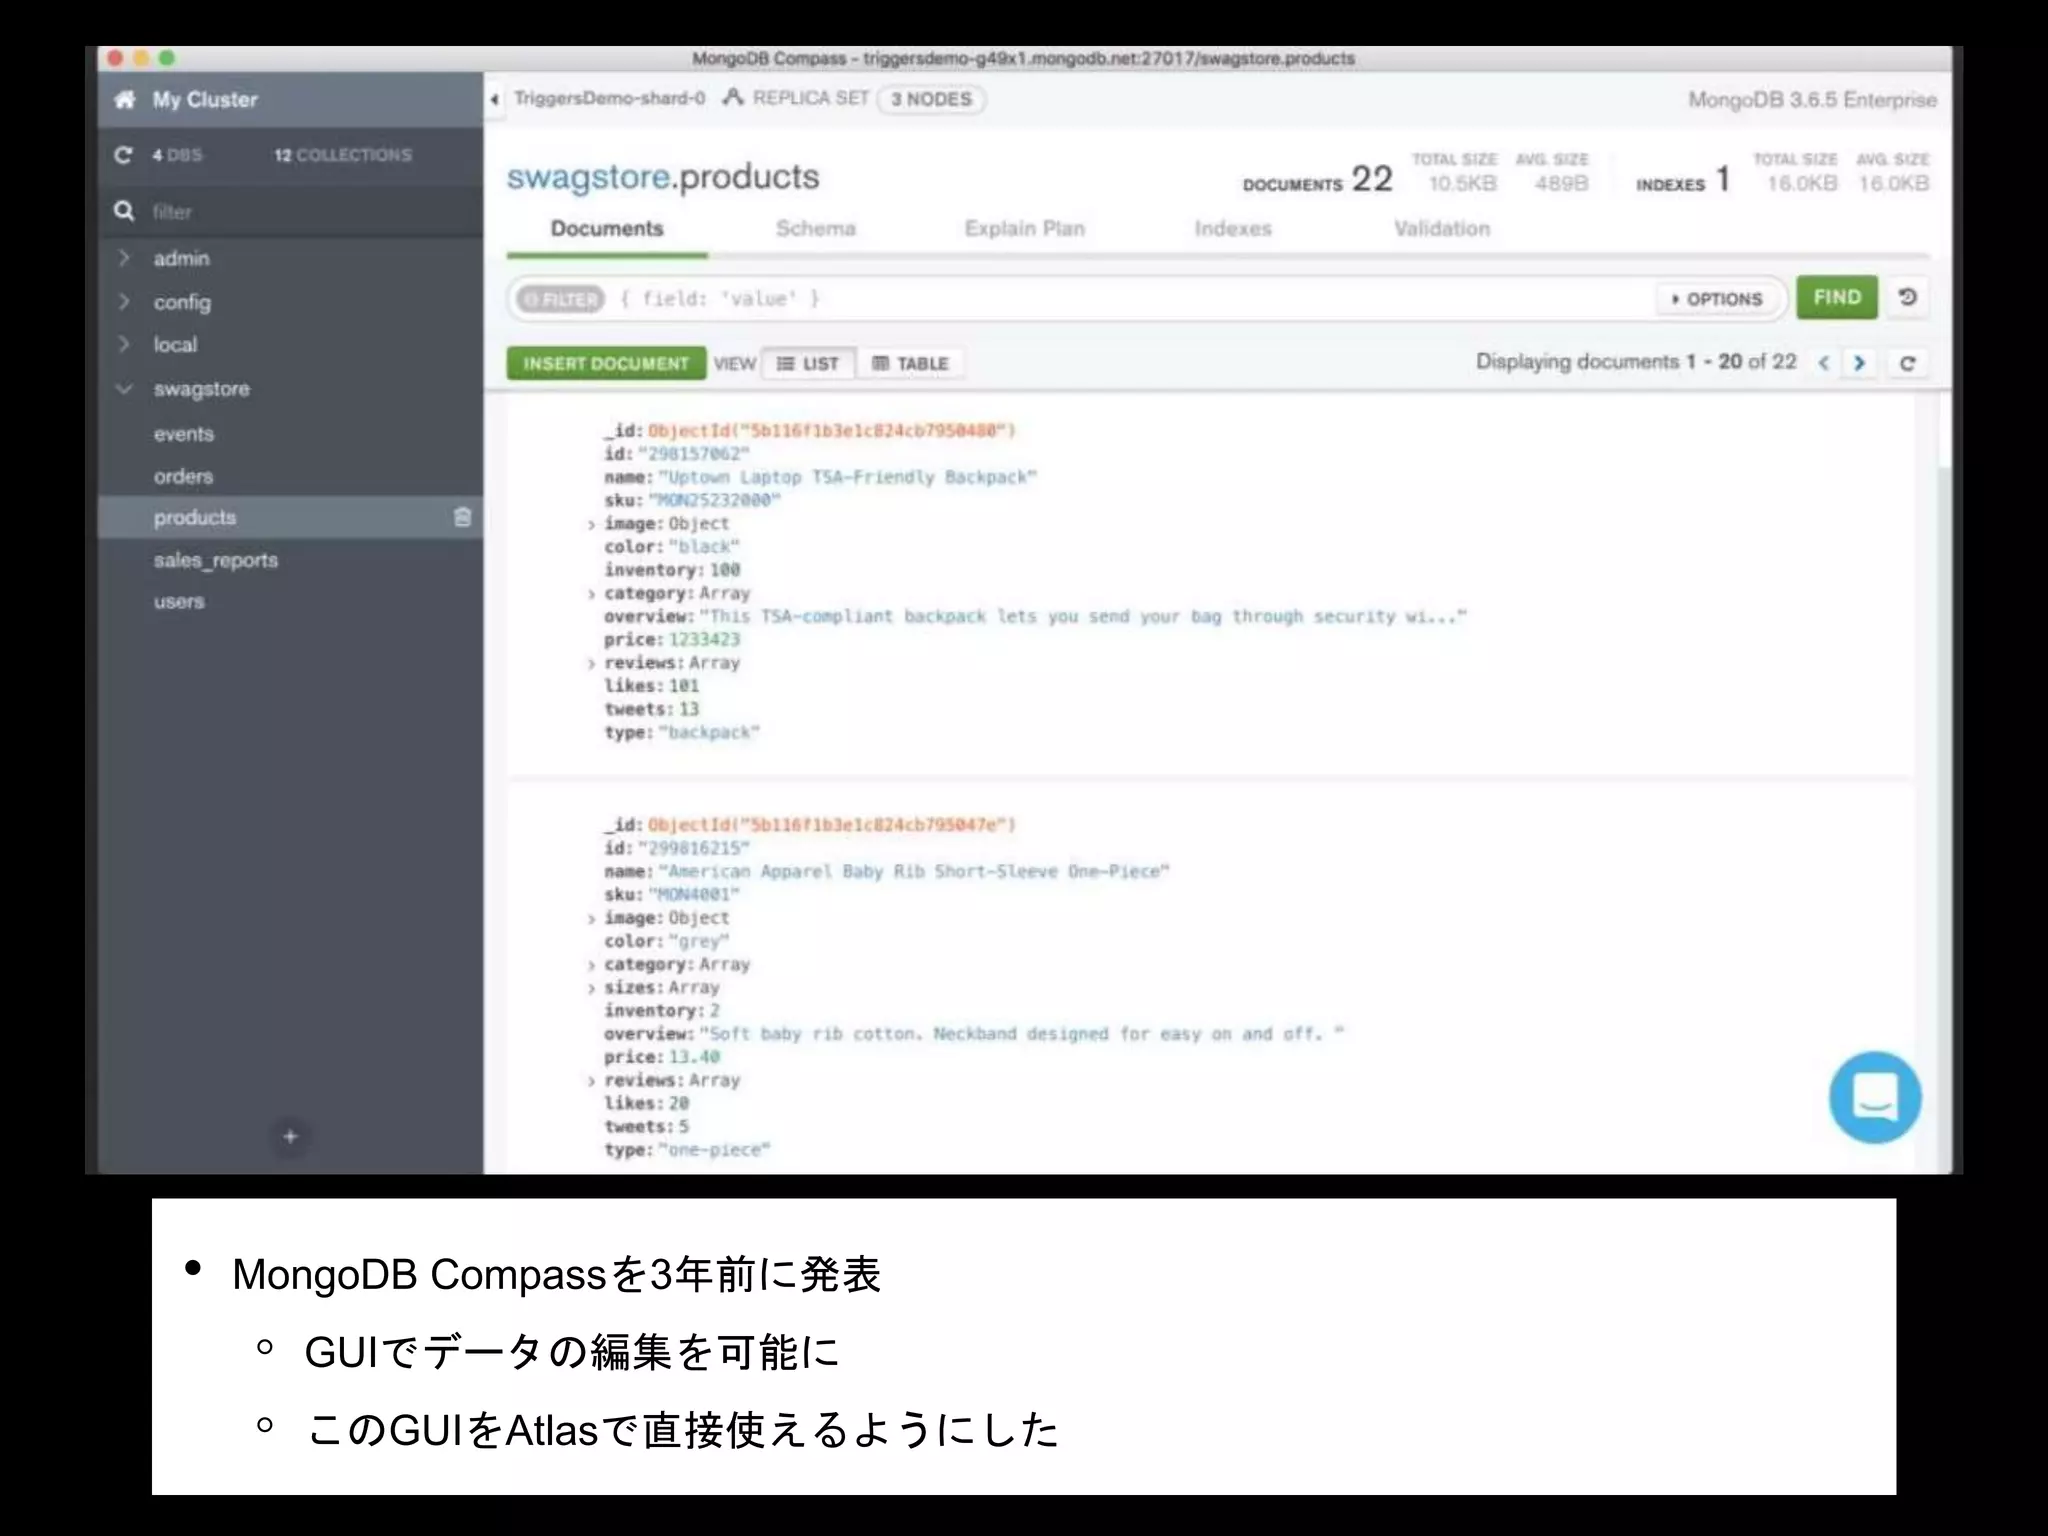Viewport: 2048px width, 1536px height.
Task: Collapse the sidebar with the left caret
Action: pos(494,99)
